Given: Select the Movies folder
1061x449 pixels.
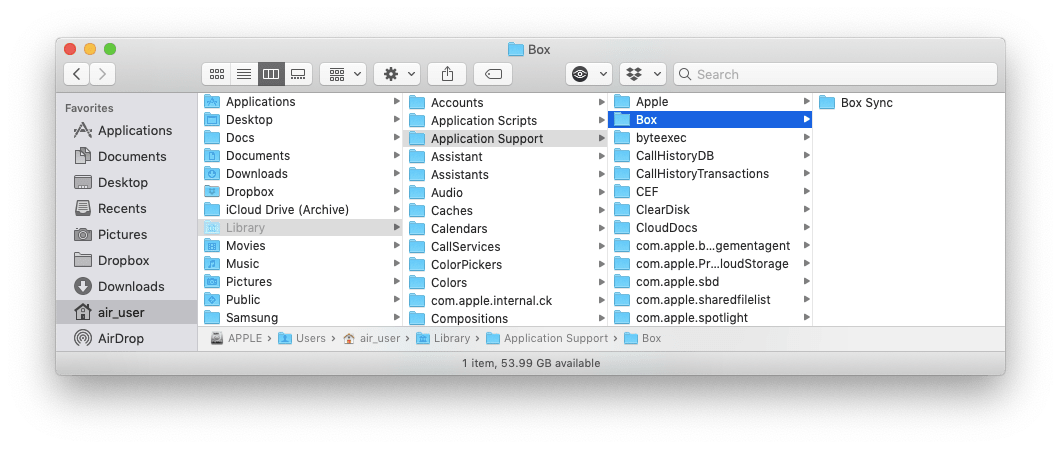Looking at the screenshot, I should (300, 245).
